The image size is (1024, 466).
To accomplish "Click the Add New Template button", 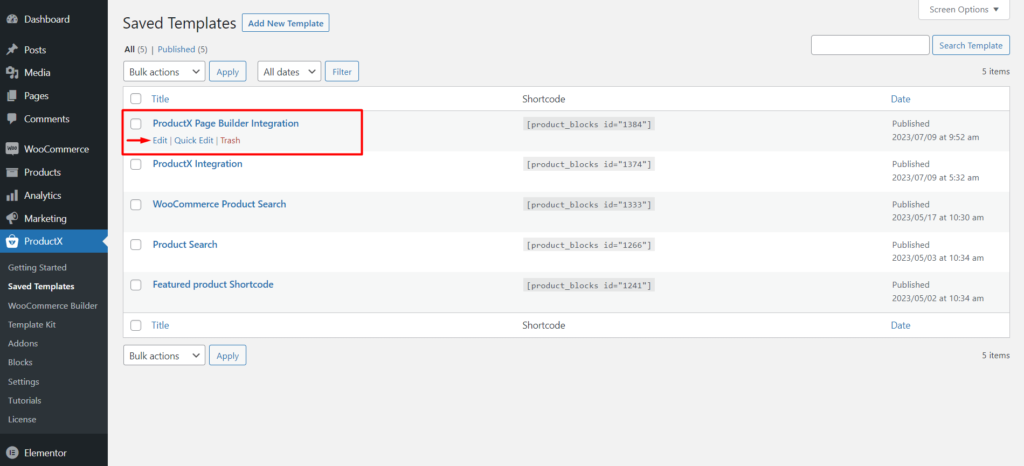I will point(286,23).
